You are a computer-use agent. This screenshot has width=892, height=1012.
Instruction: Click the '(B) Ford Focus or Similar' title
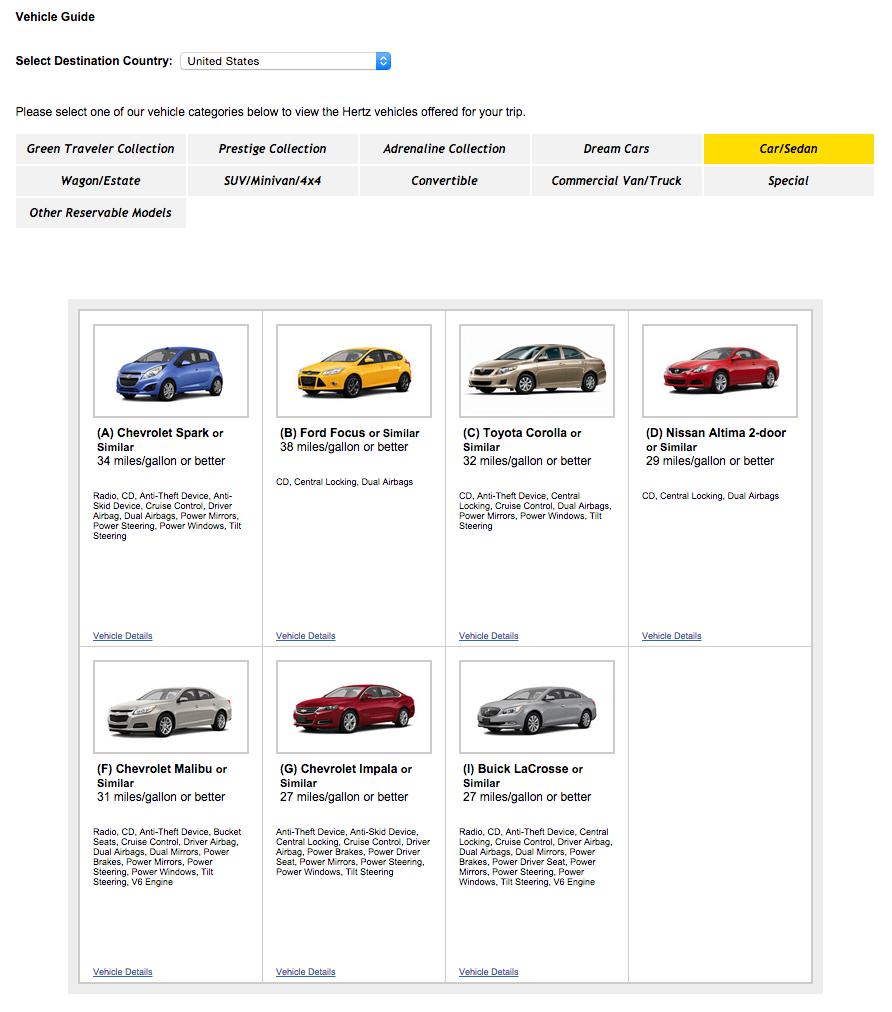pos(350,434)
